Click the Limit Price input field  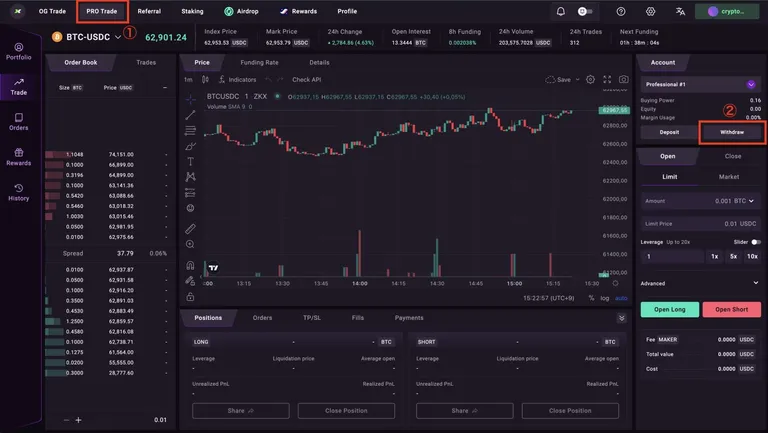[x=700, y=223]
